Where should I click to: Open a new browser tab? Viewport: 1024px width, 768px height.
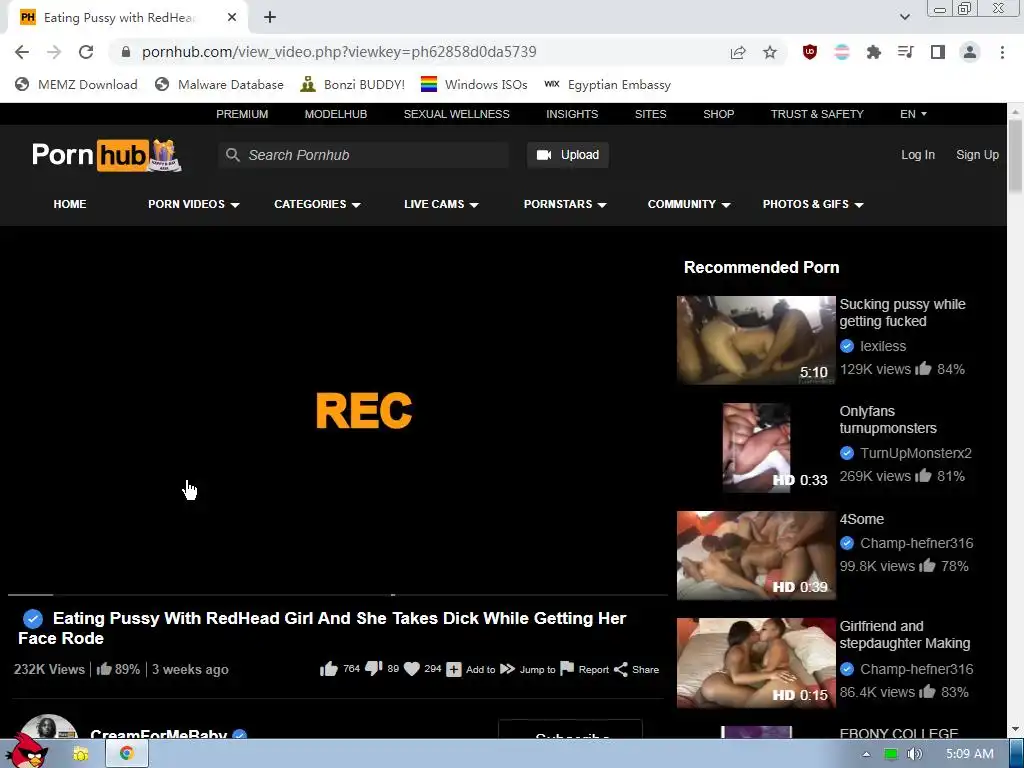click(x=270, y=18)
